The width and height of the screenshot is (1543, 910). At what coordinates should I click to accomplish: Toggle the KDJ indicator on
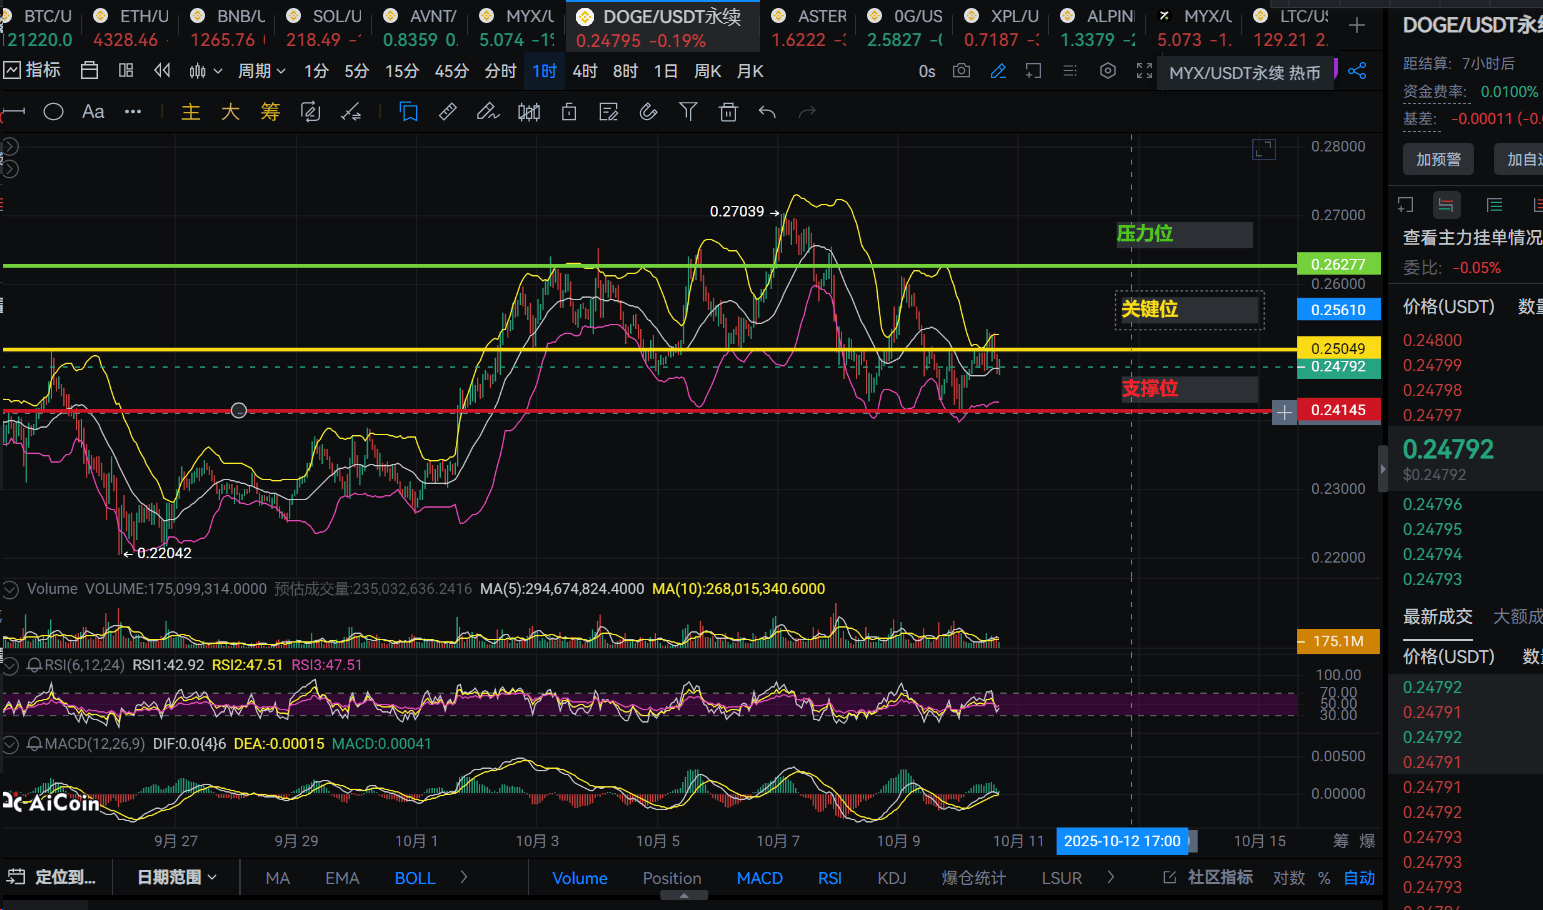(891, 878)
